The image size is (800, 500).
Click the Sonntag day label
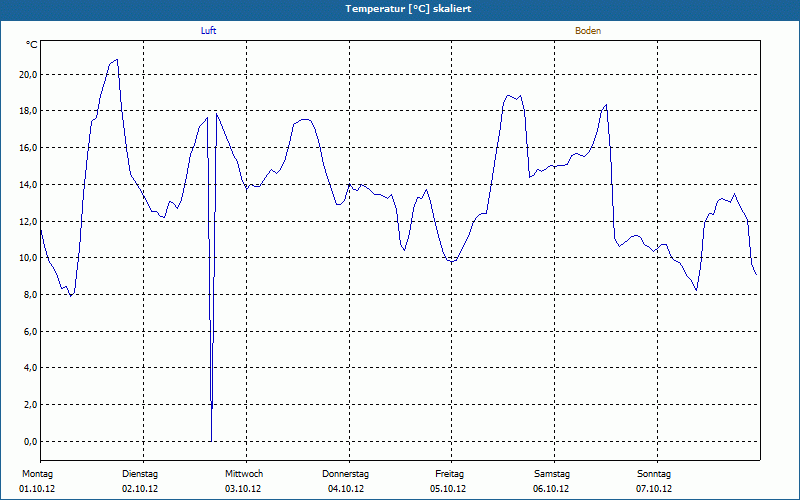[x=654, y=474]
